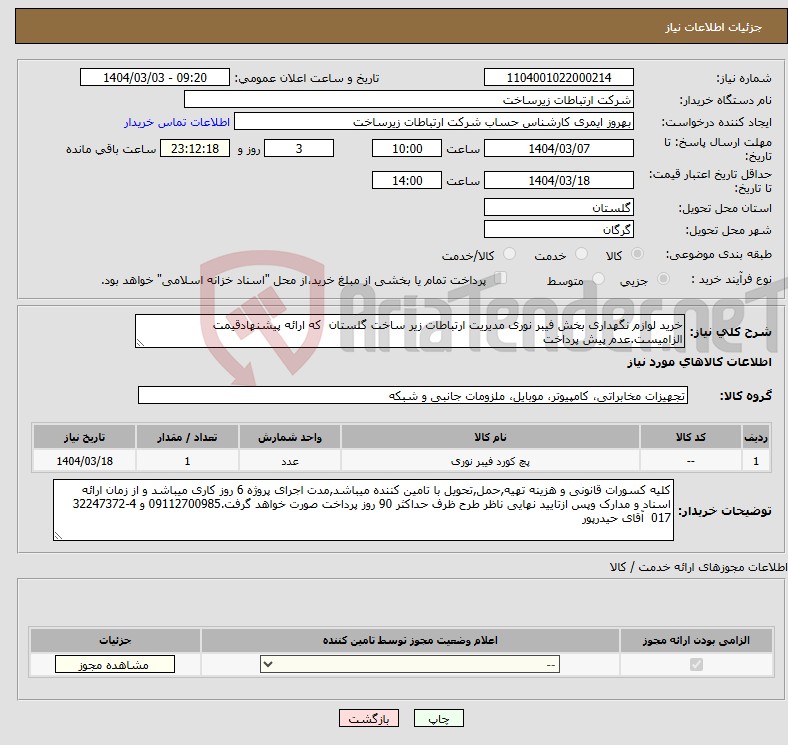Click the نام کالا column header

[490, 437]
